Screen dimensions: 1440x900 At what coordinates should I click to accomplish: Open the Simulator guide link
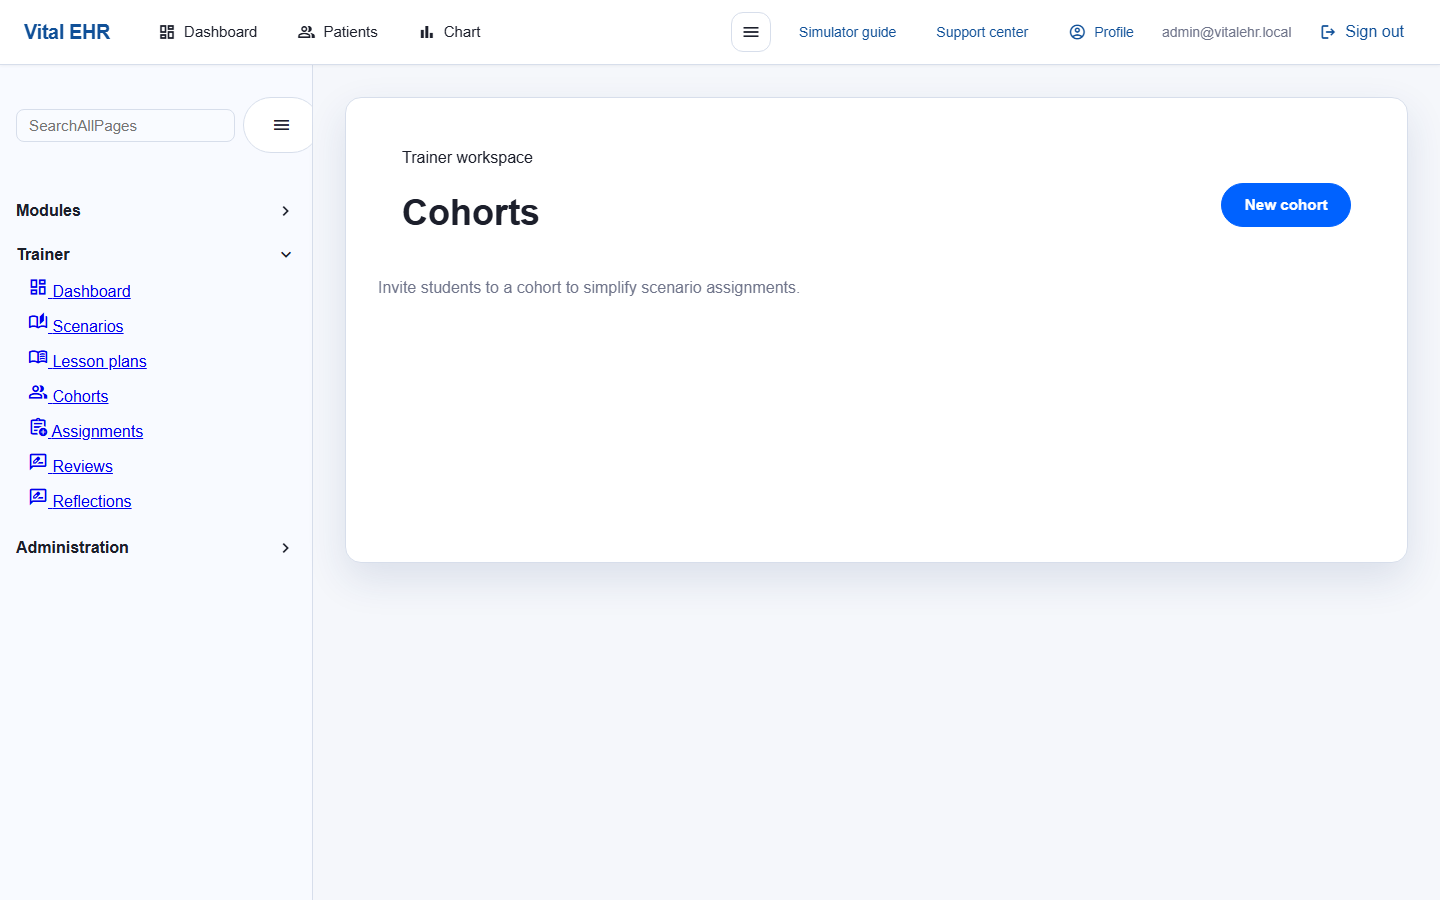point(847,32)
